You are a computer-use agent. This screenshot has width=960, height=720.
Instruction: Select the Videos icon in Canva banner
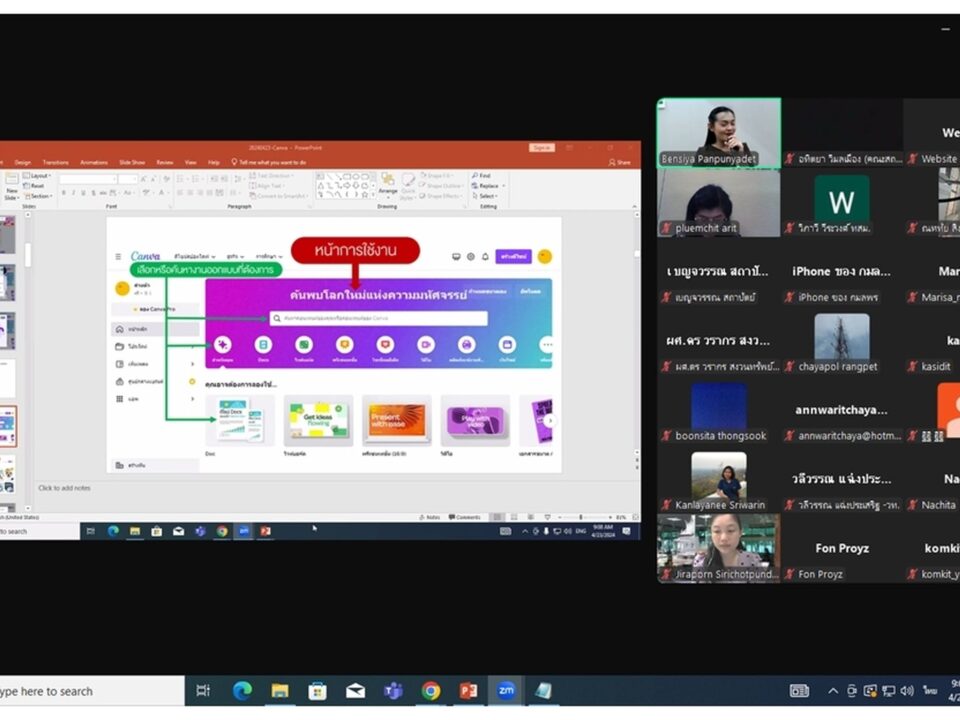click(426, 345)
